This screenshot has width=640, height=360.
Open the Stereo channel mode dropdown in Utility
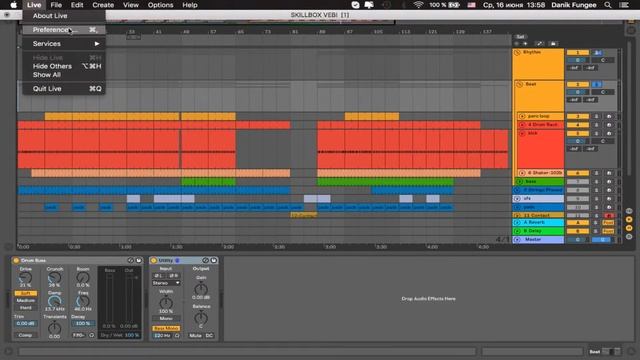coord(166,283)
